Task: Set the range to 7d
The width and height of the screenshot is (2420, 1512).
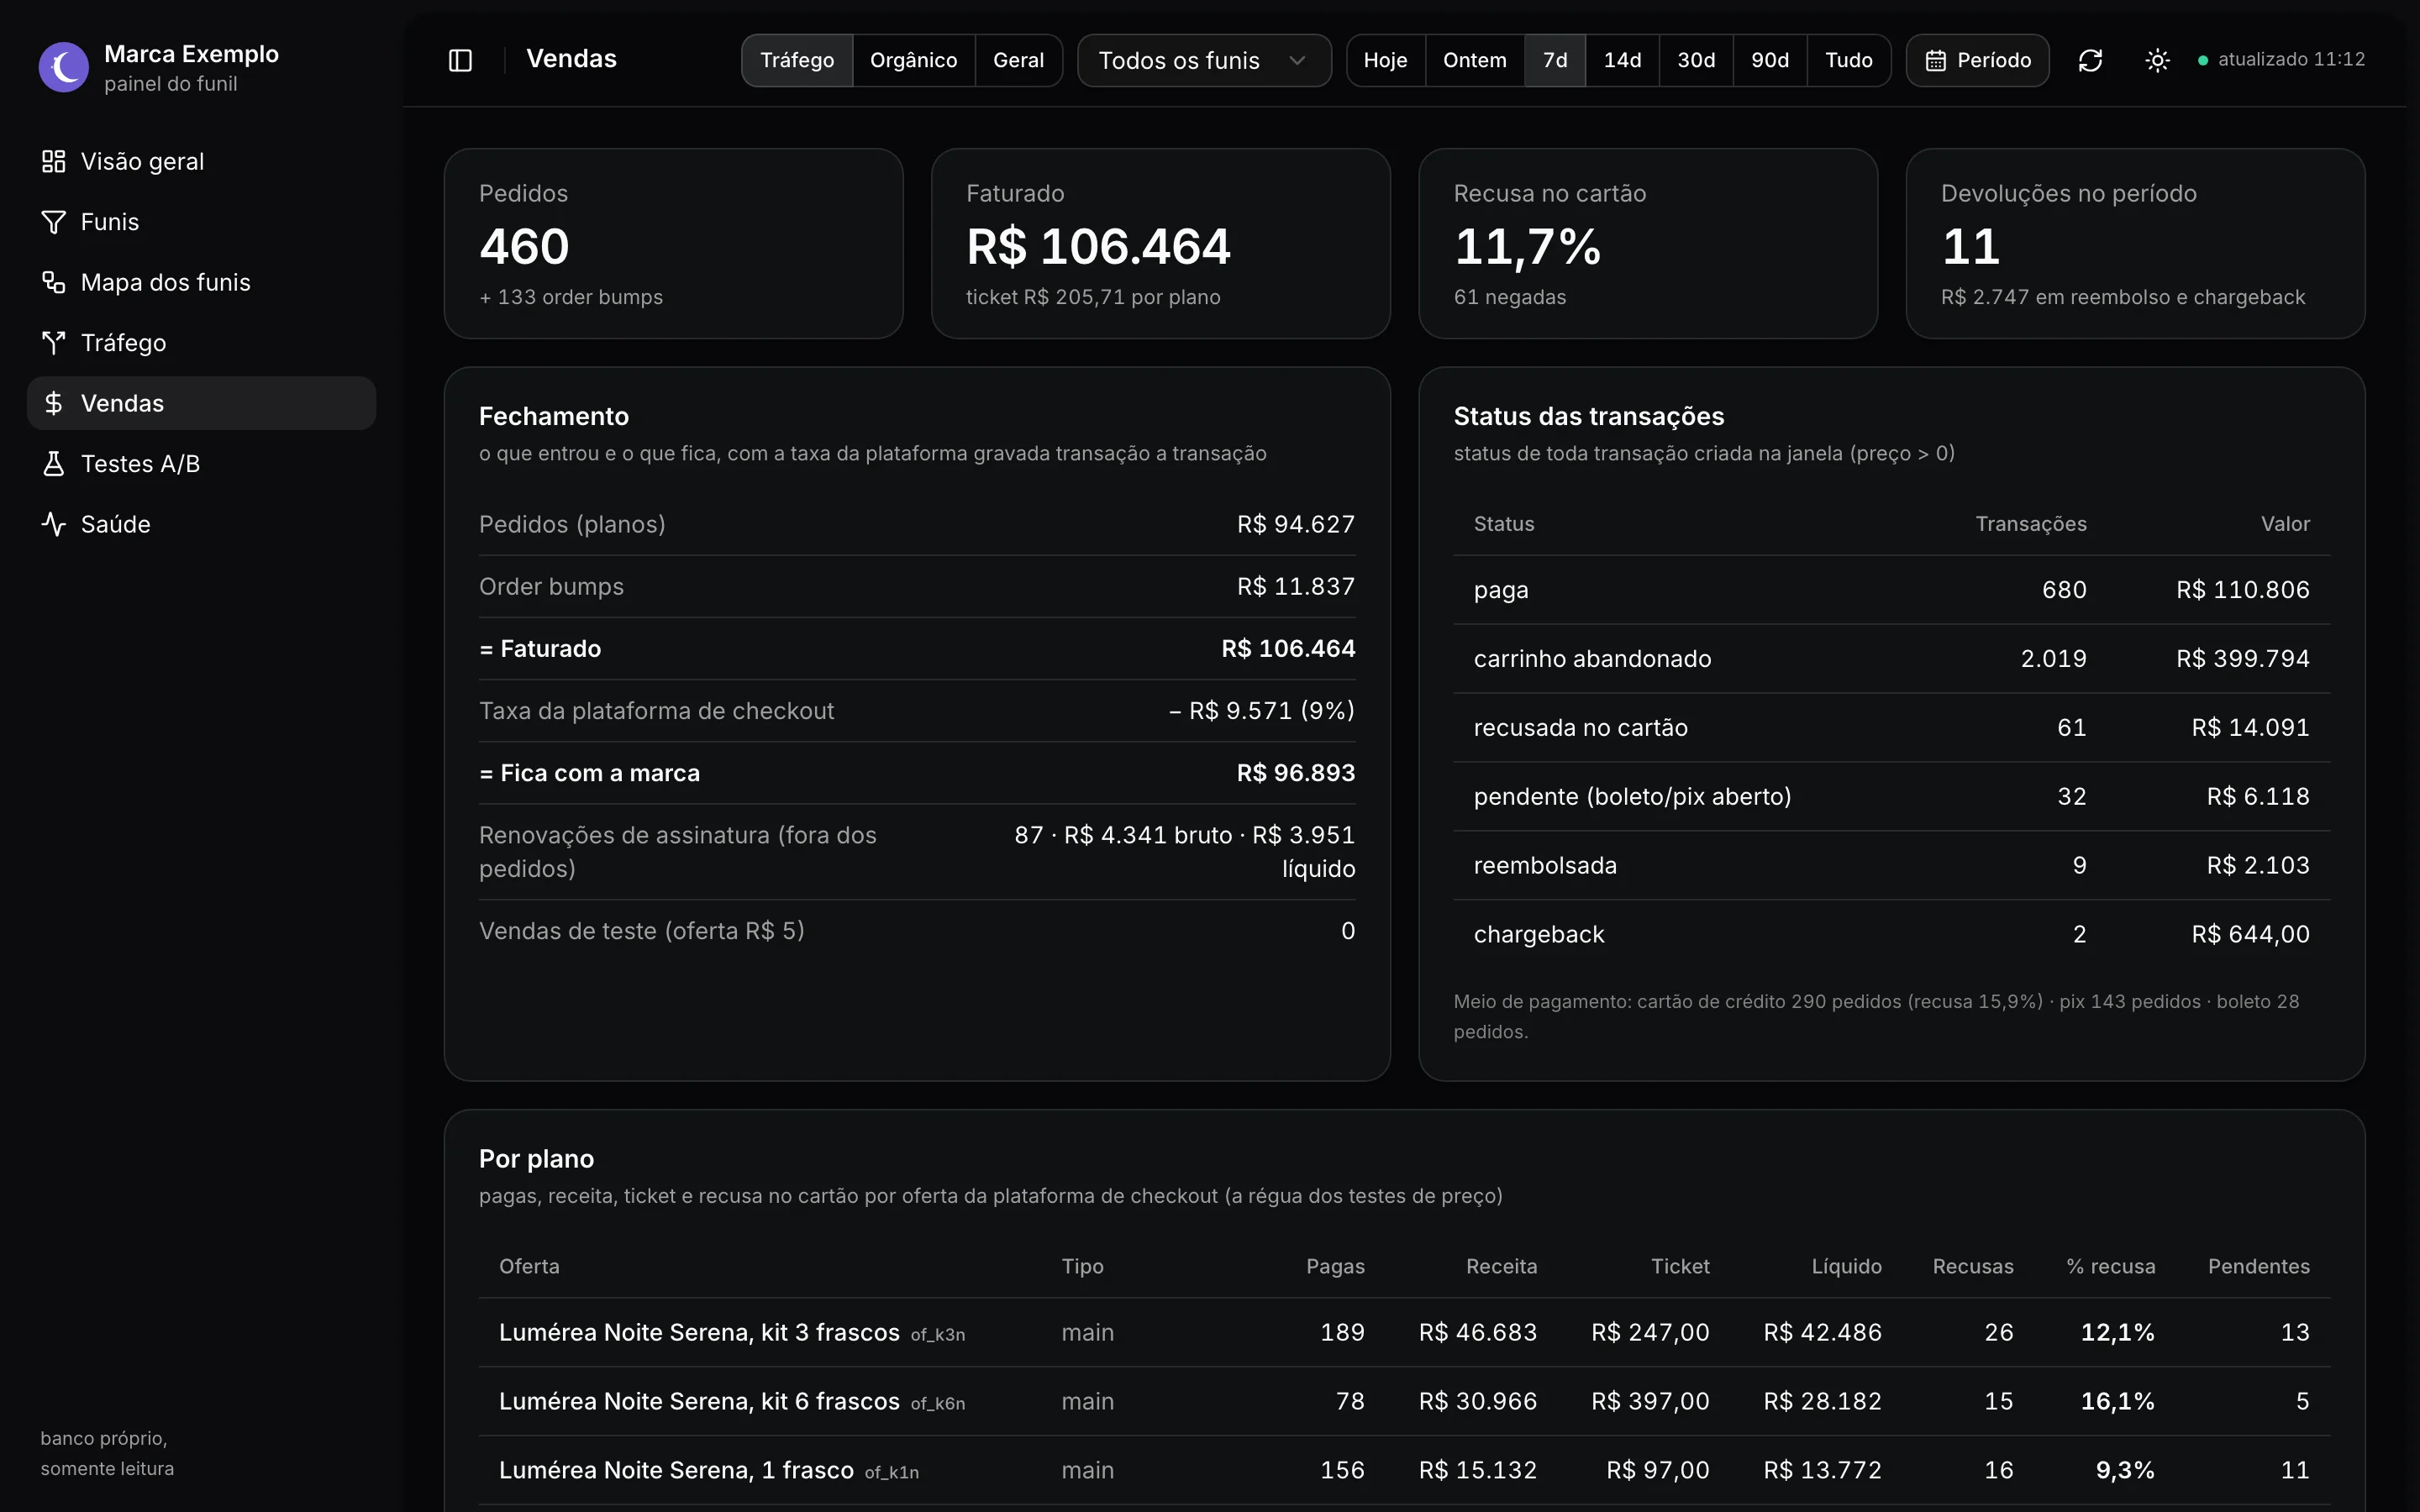Action: pos(1555,60)
